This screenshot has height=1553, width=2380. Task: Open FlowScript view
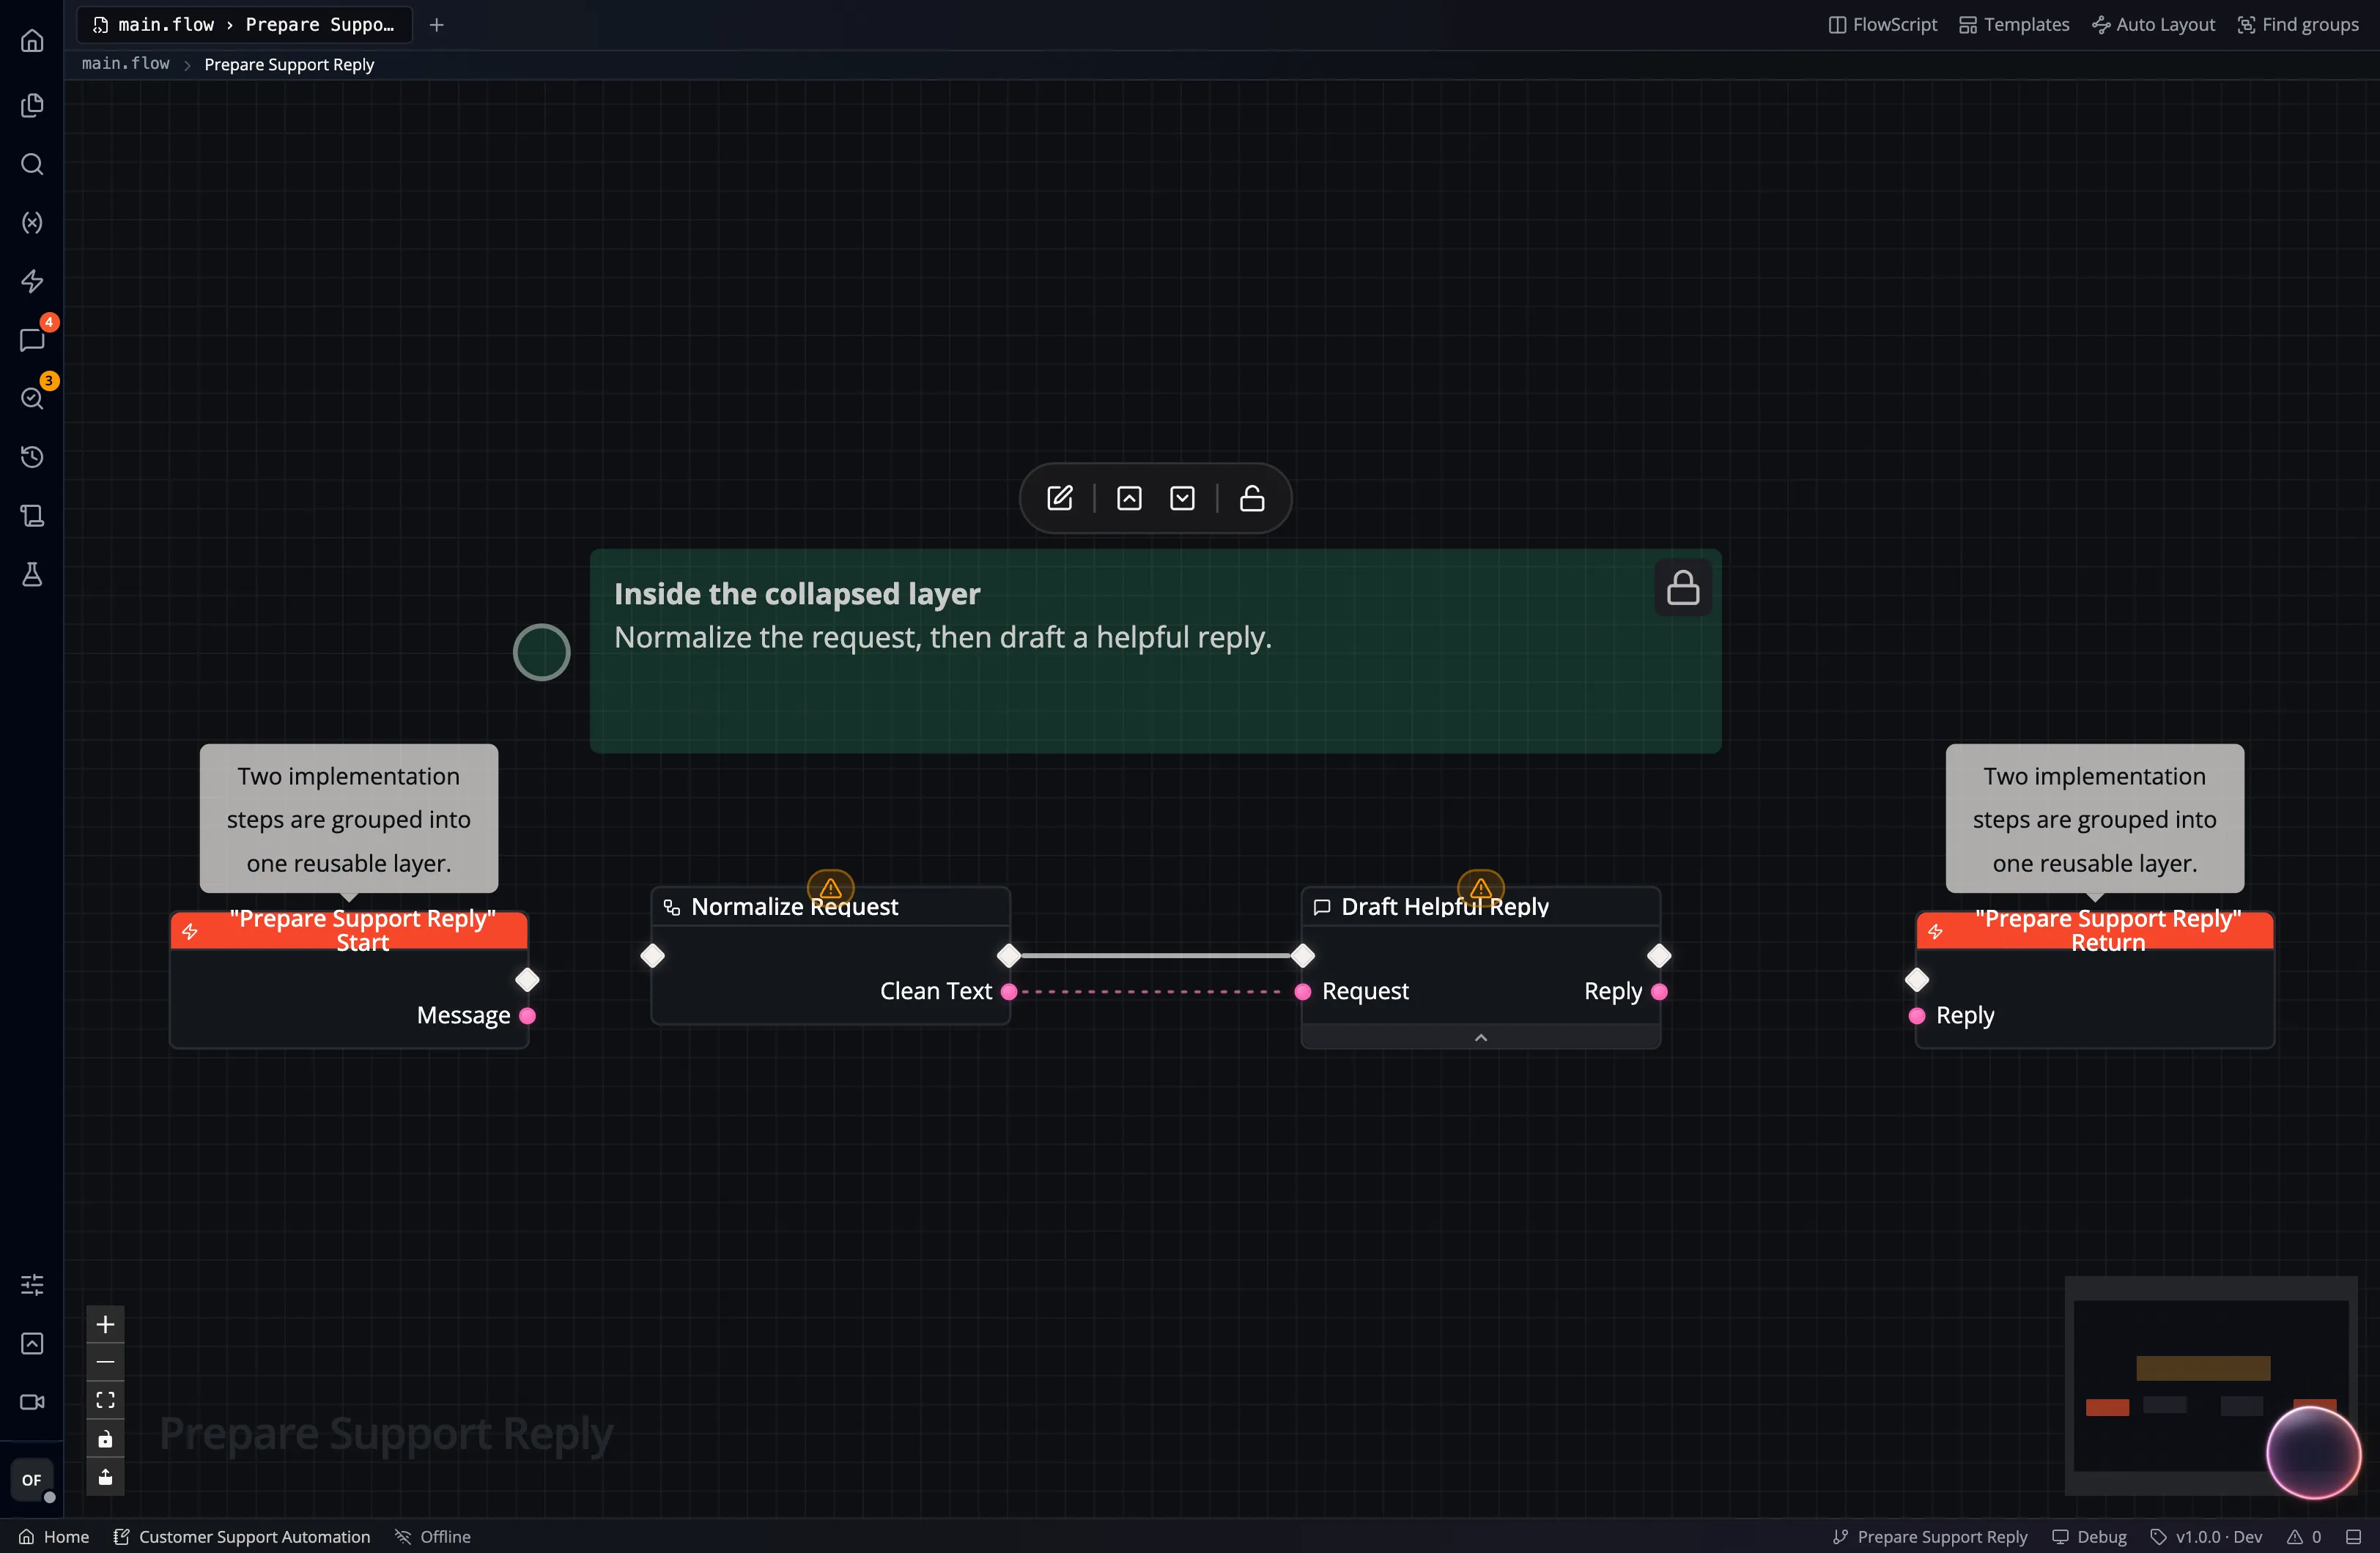click(x=1883, y=25)
